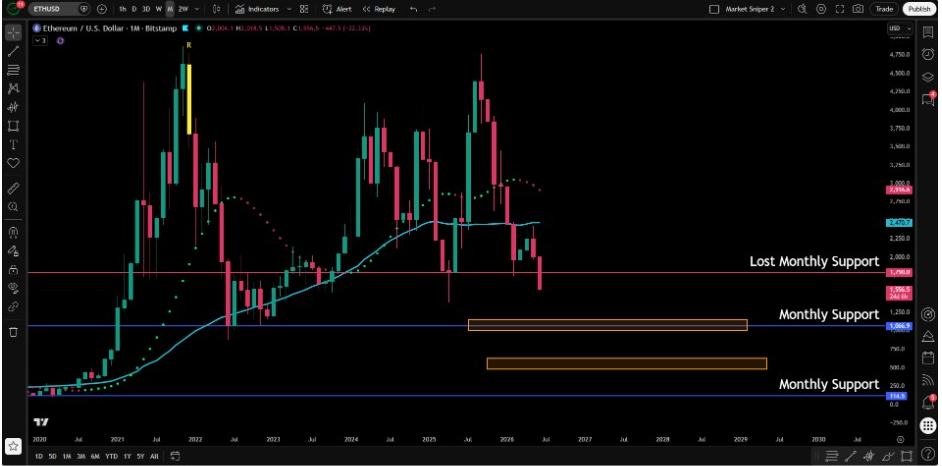Add a symbol to compare

click(x=102, y=9)
